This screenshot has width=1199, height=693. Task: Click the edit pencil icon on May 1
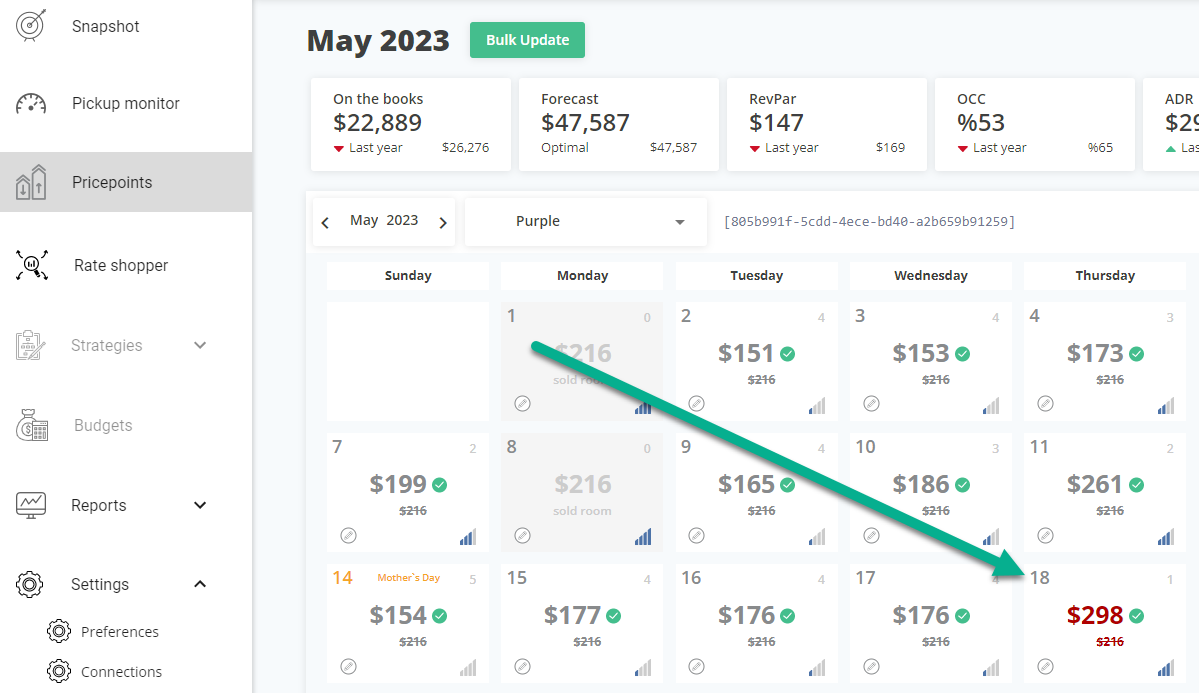click(x=522, y=403)
